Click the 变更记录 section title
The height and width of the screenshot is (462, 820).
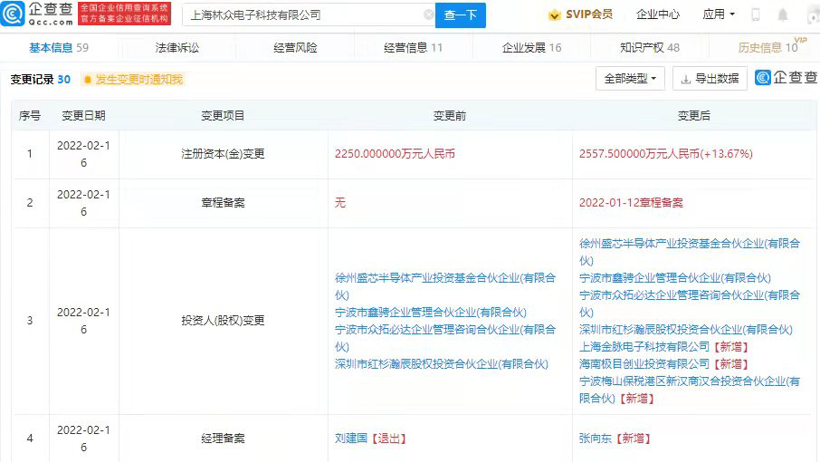pyautogui.click(x=32, y=80)
